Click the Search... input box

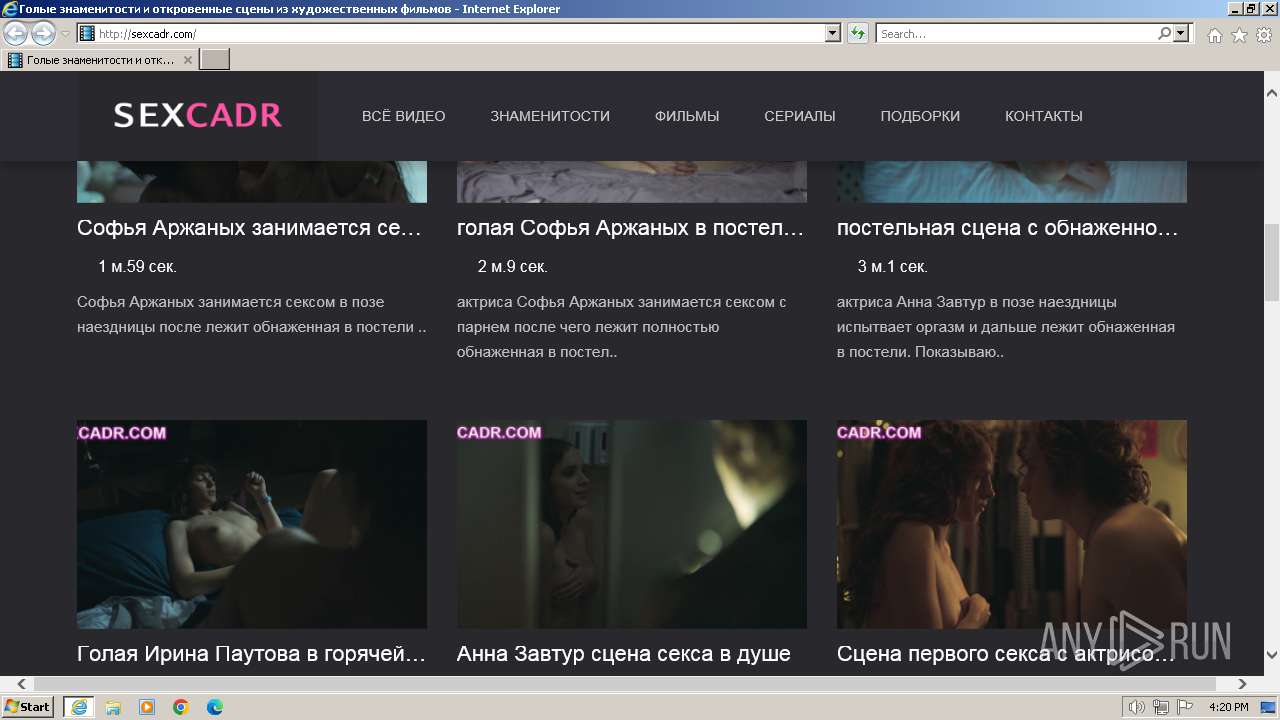click(1016, 33)
